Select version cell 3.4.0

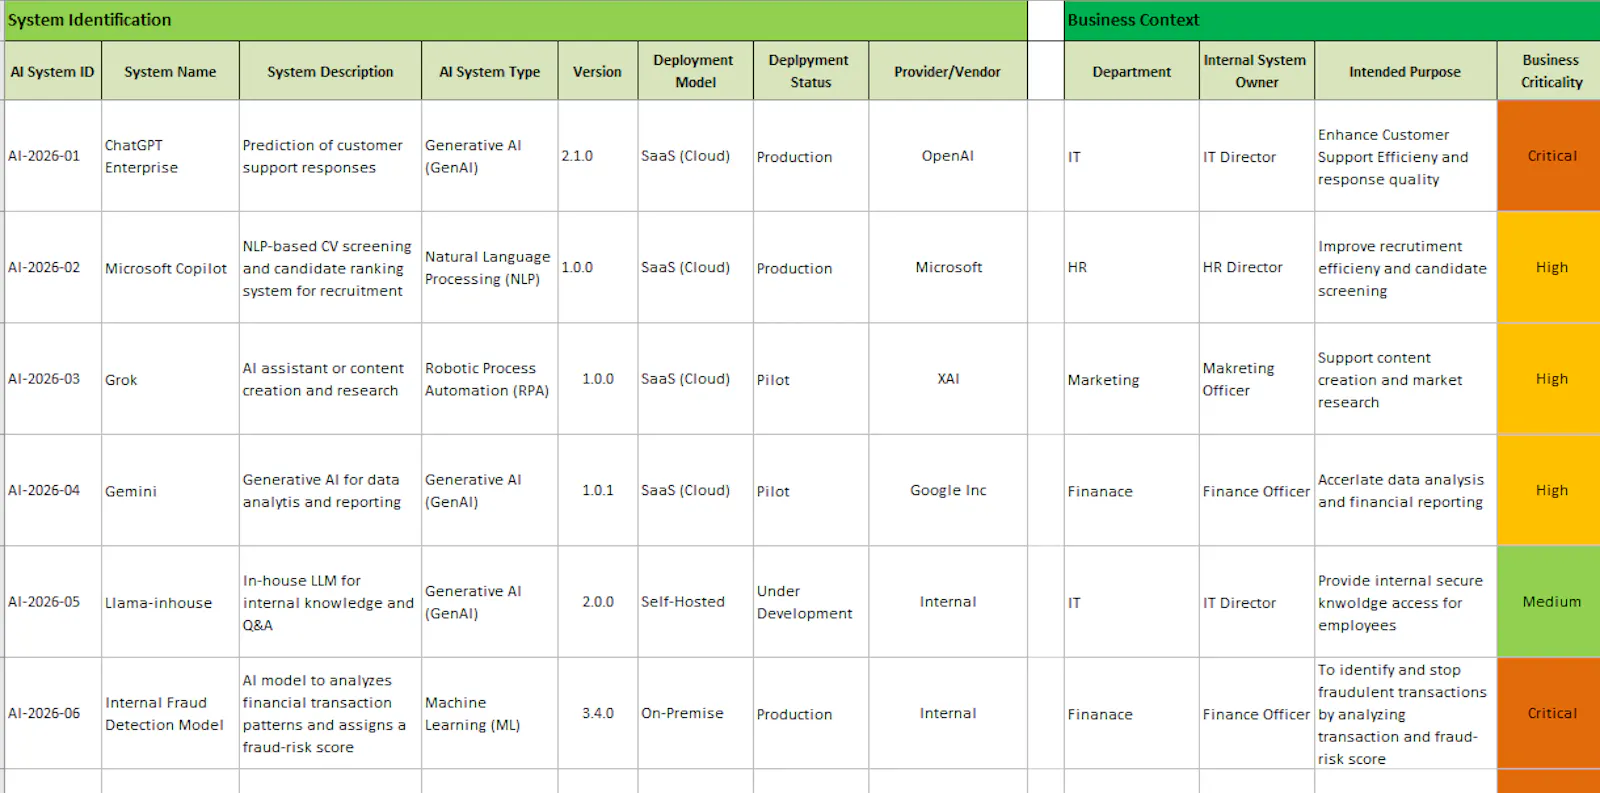coord(597,713)
